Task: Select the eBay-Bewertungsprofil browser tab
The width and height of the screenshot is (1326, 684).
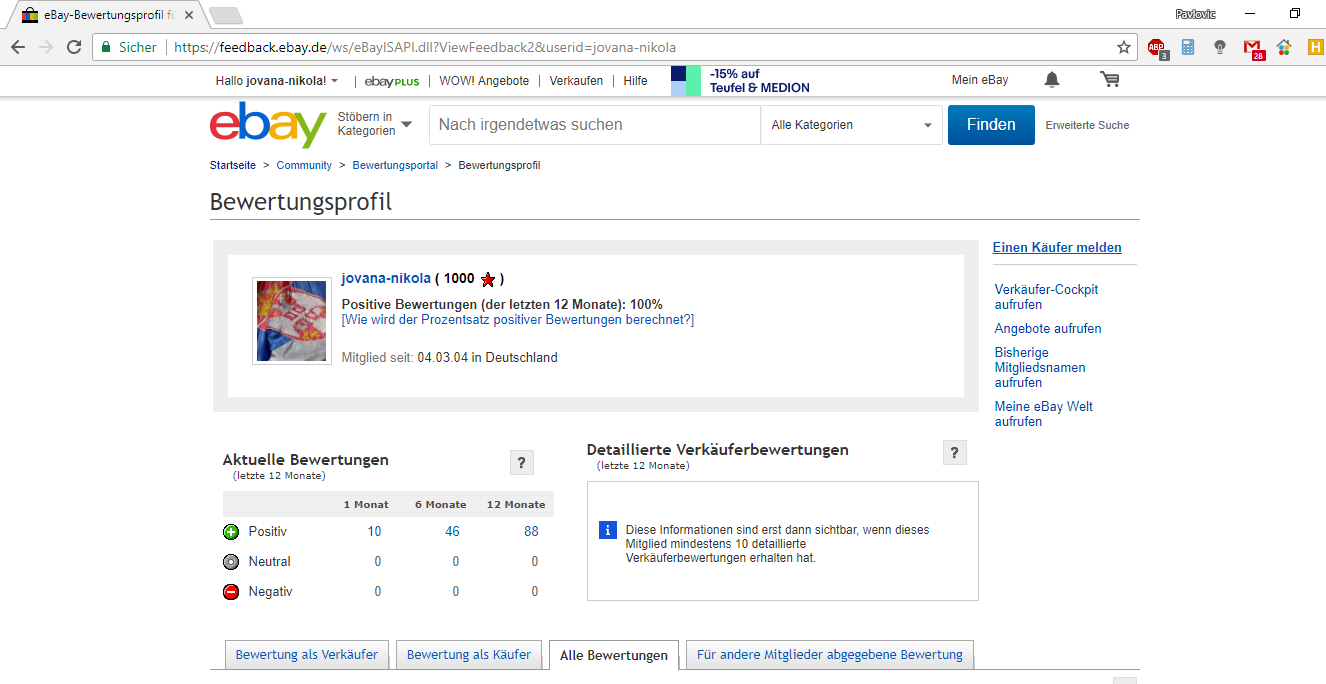Action: [108, 15]
